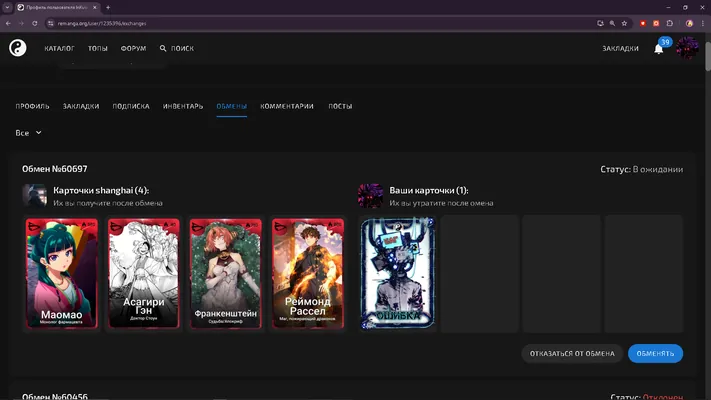Viewport: 711px width, 400px height.
Task: Open the browser tab list chevron
Action: pyautogui.click(x=7, y=7)
